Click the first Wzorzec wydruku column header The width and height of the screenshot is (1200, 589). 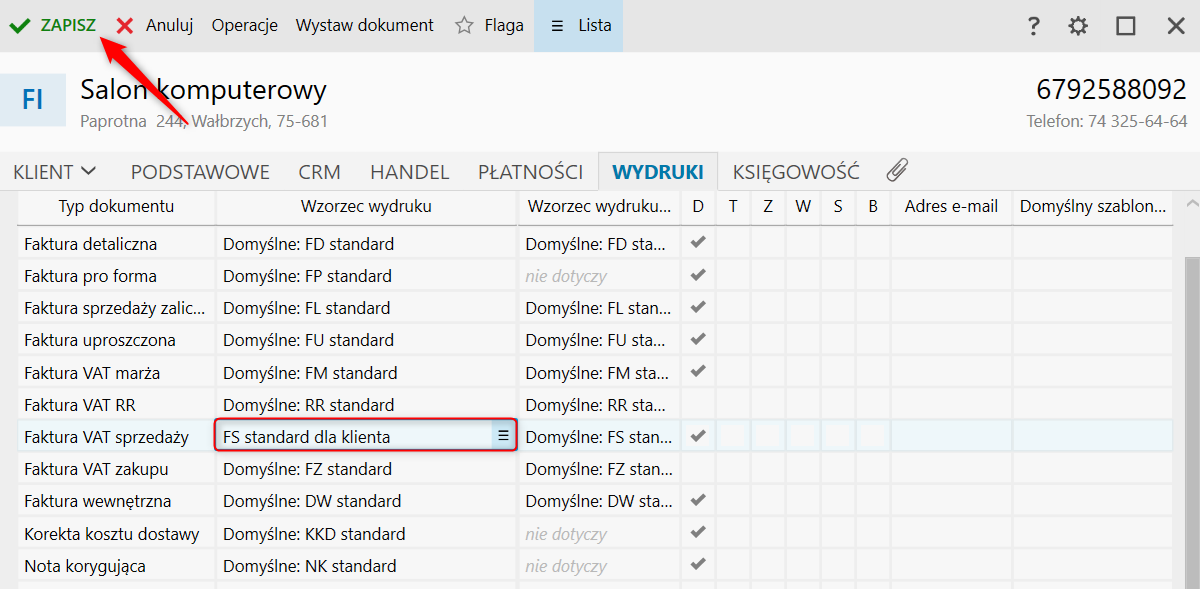coord(366,207)
